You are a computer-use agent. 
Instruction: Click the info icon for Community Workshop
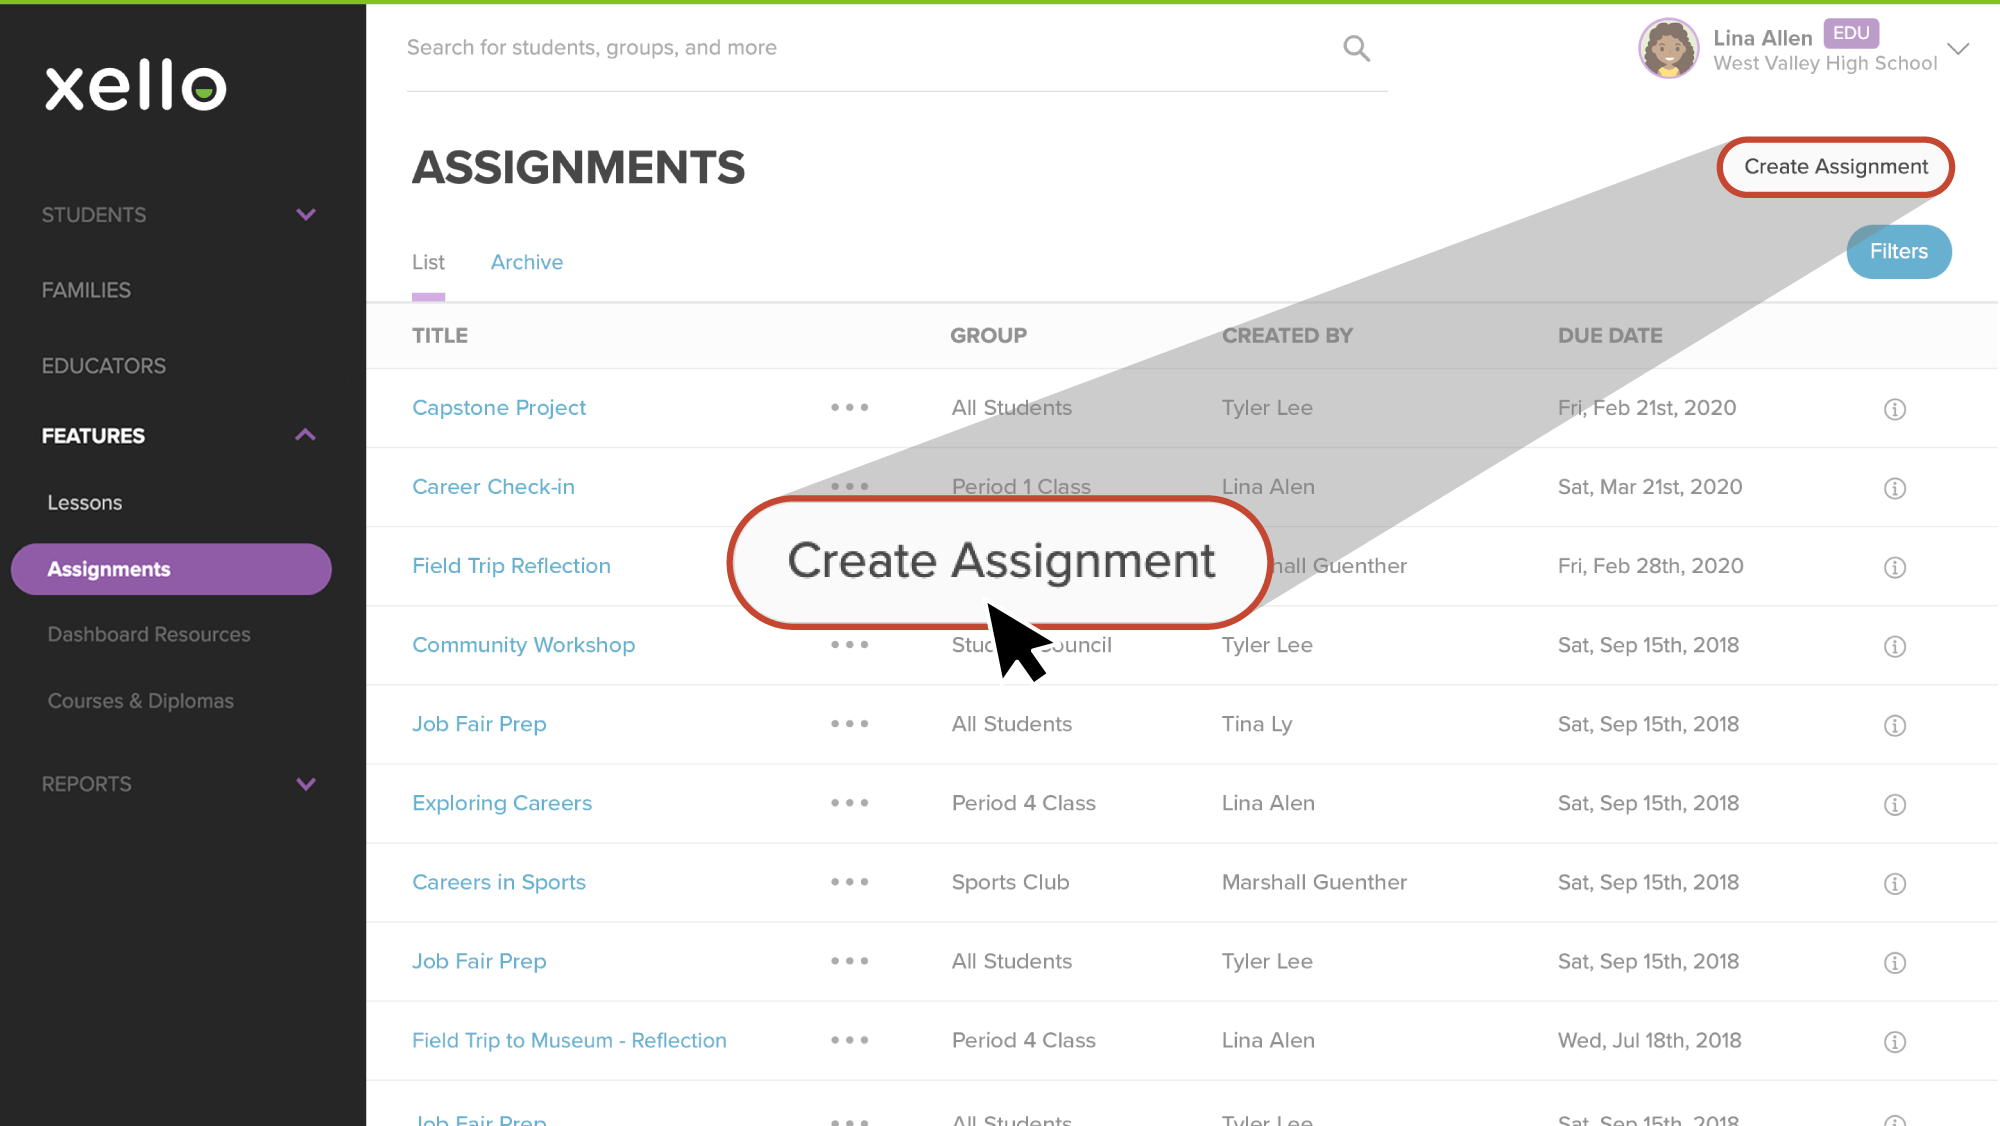click(1896, 645)
